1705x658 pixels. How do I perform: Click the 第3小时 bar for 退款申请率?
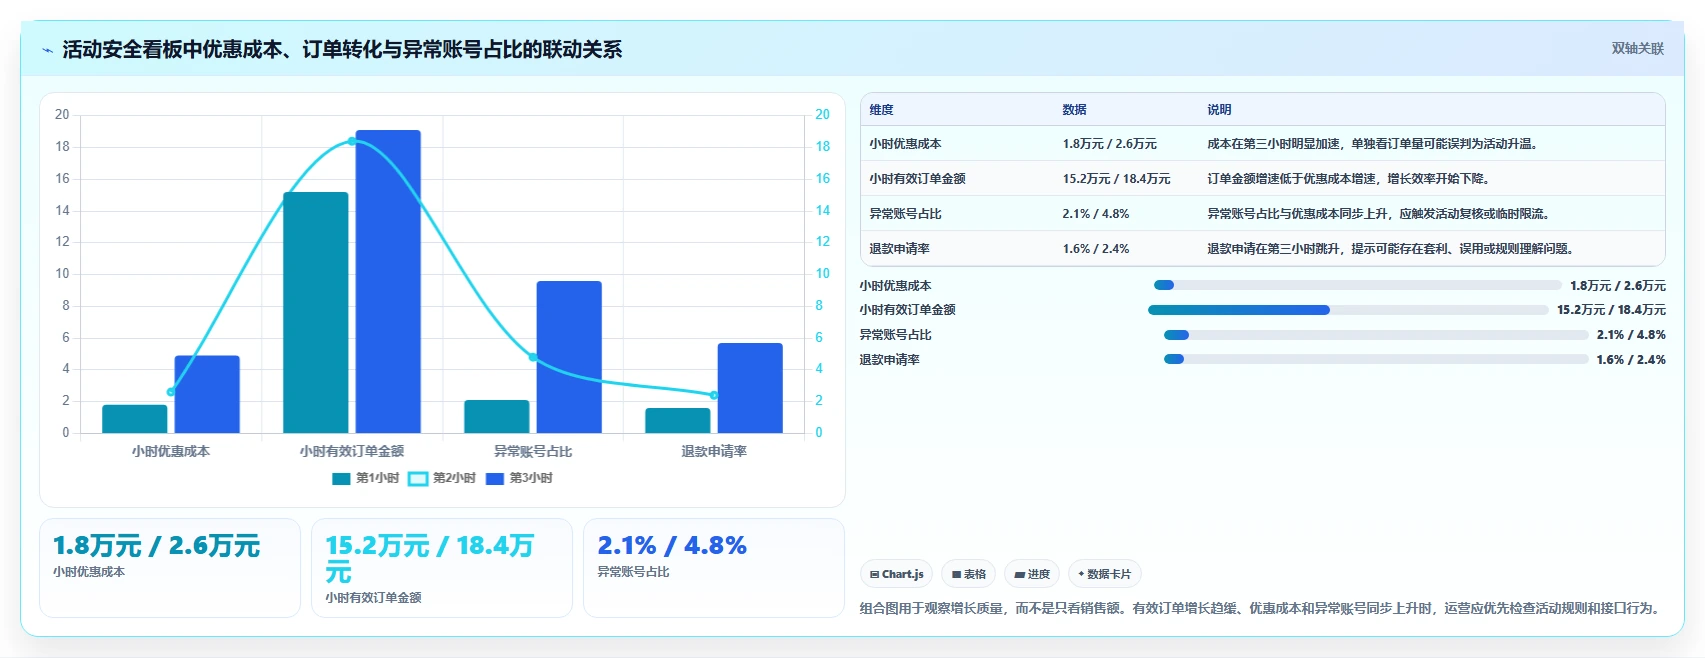(x=750, y=388)
